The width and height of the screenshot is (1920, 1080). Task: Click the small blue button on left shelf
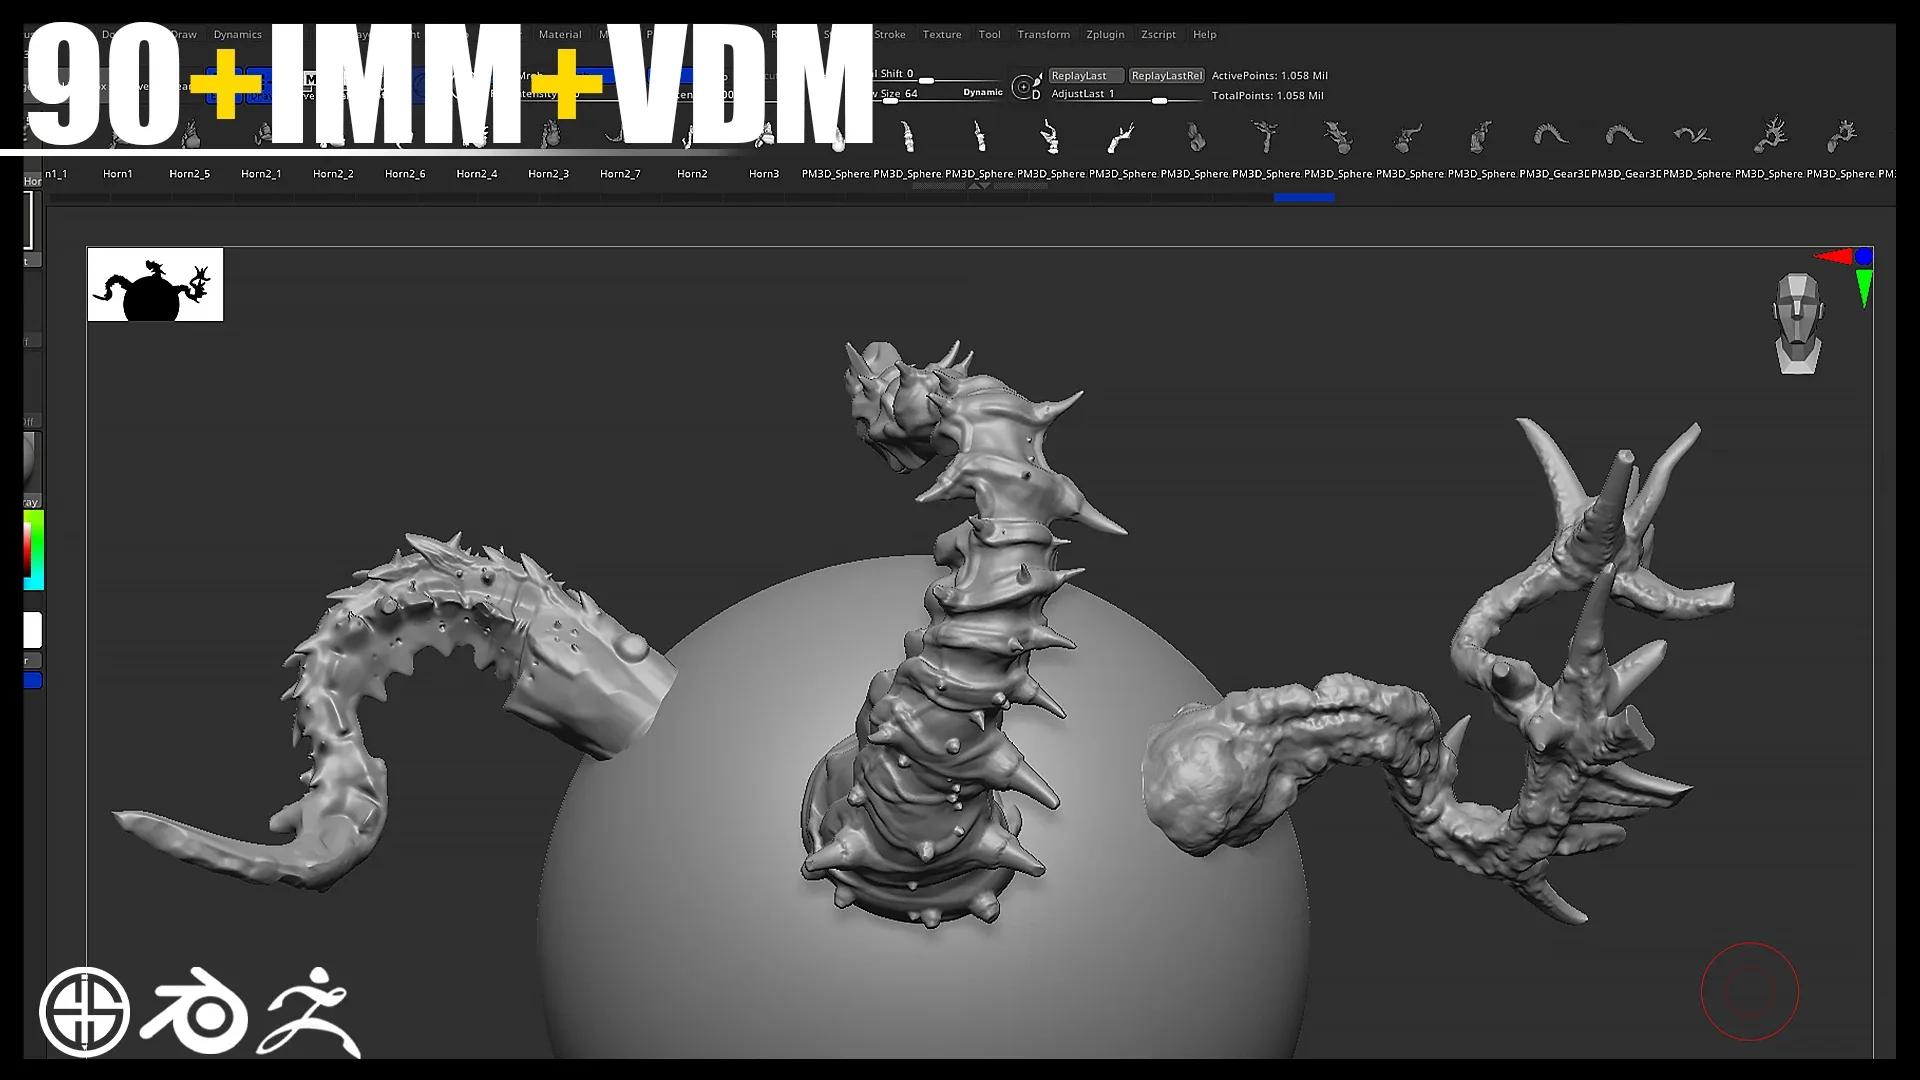33,680
